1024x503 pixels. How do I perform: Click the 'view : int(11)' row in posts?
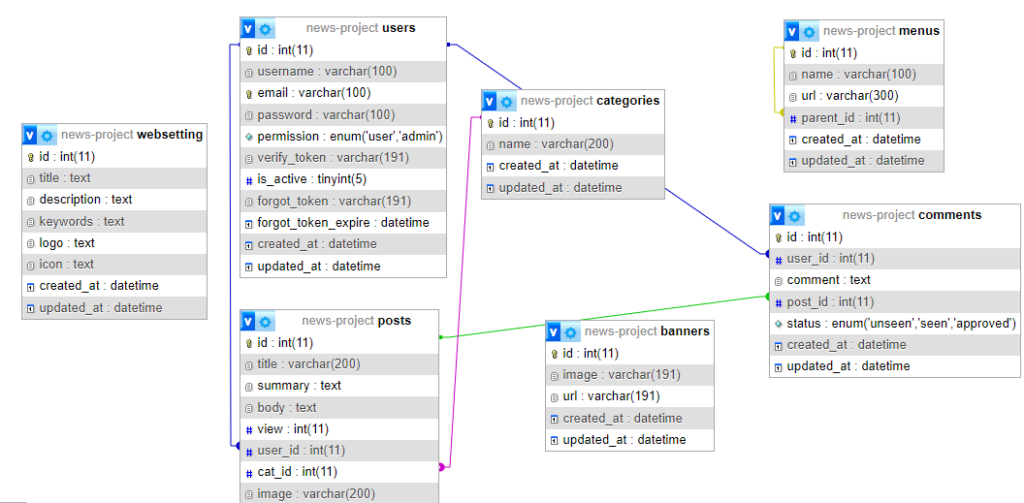[x=340, y=429]
